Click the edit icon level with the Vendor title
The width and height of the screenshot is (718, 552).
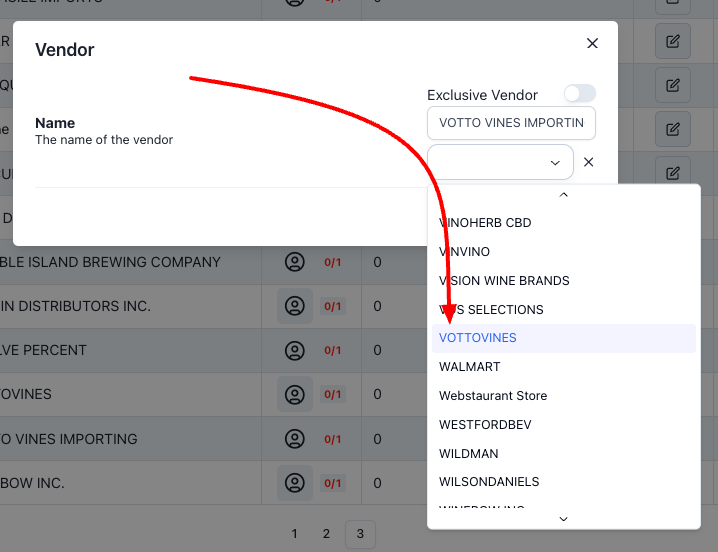pos(673,41)
